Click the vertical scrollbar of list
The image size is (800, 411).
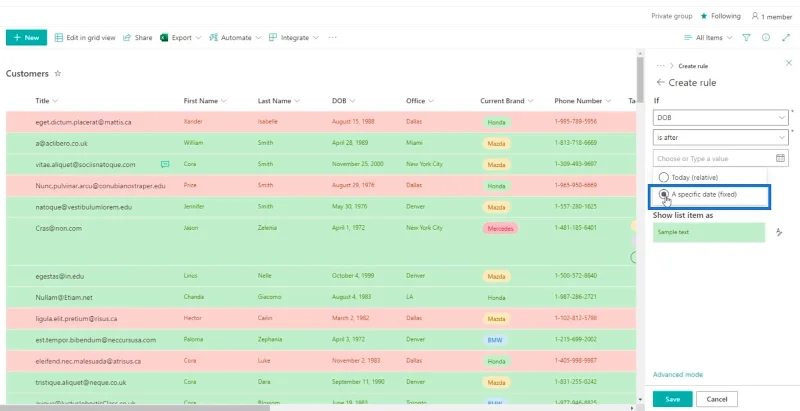(640, 82)
